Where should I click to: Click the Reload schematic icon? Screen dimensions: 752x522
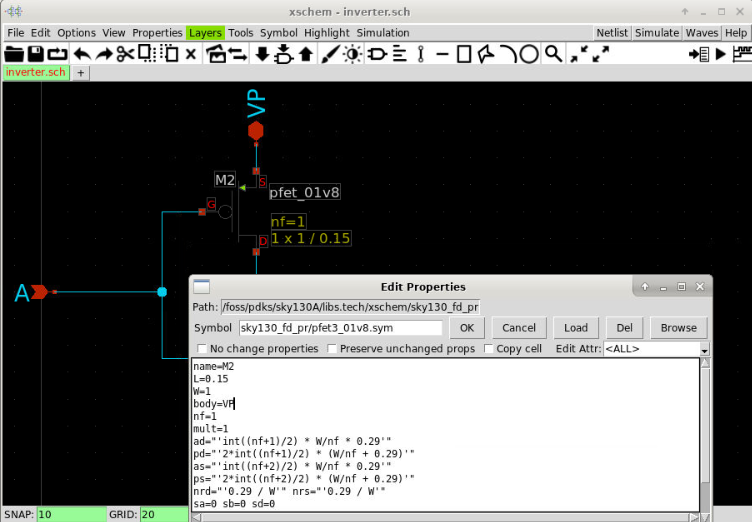coord(58,54)
